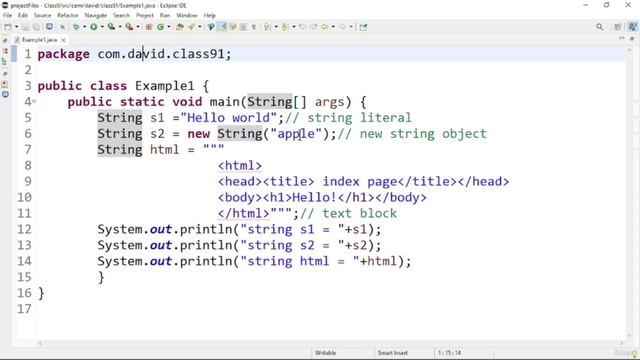The height and width of the screenshot is (360, 640).
Task: Jump to Last Edit Location icon
Action: [302, 27]
